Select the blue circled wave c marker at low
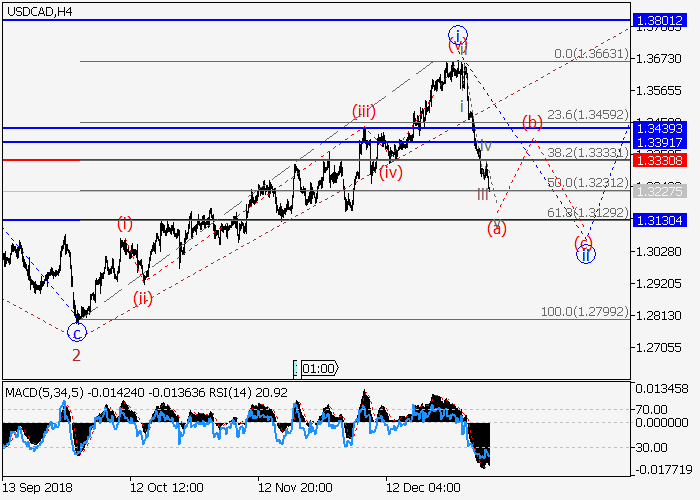The height and width of the screenshot is (500, 700). (x=77, y=332)
